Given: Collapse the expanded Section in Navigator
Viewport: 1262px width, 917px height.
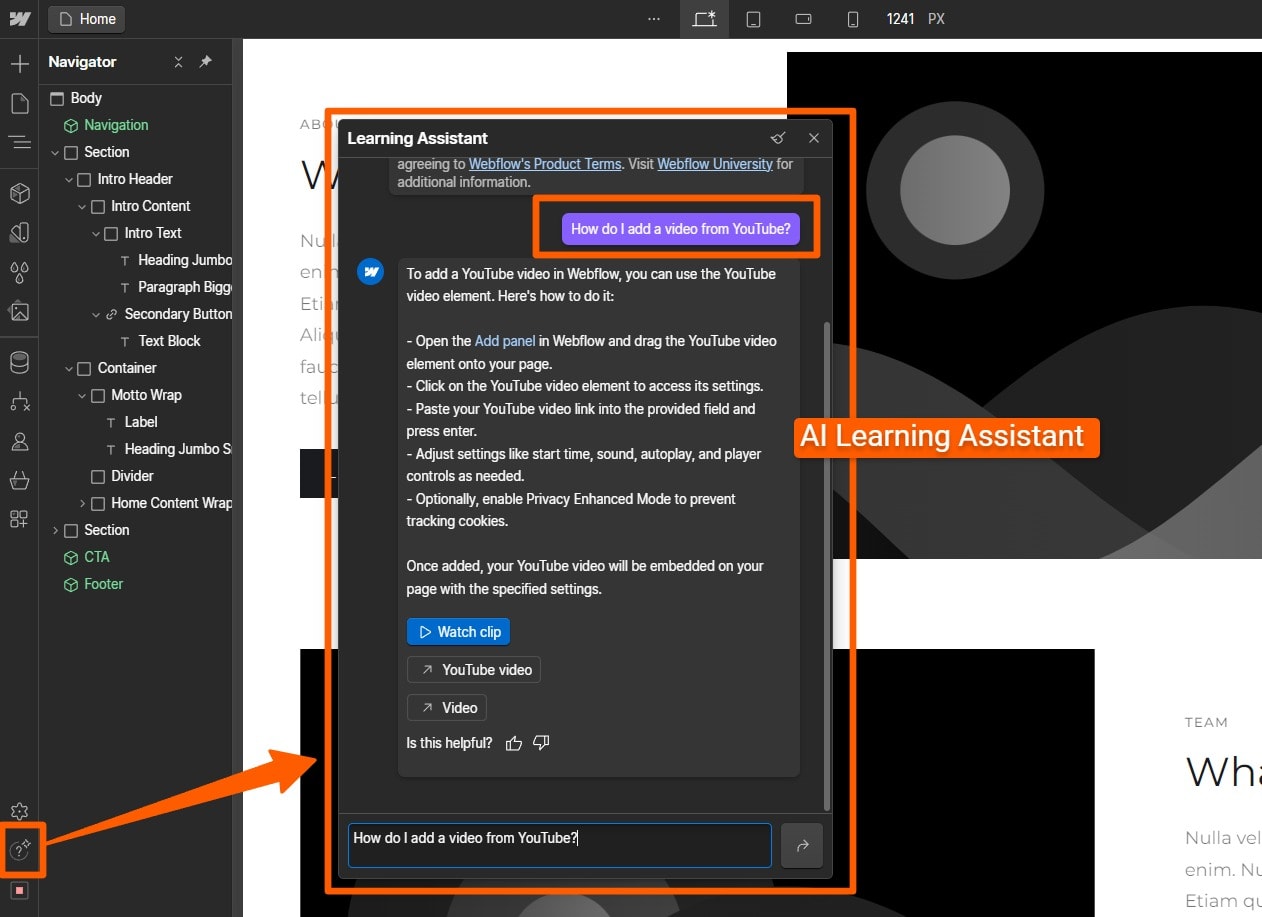Looking at the screenshot, I should [56, 153].
